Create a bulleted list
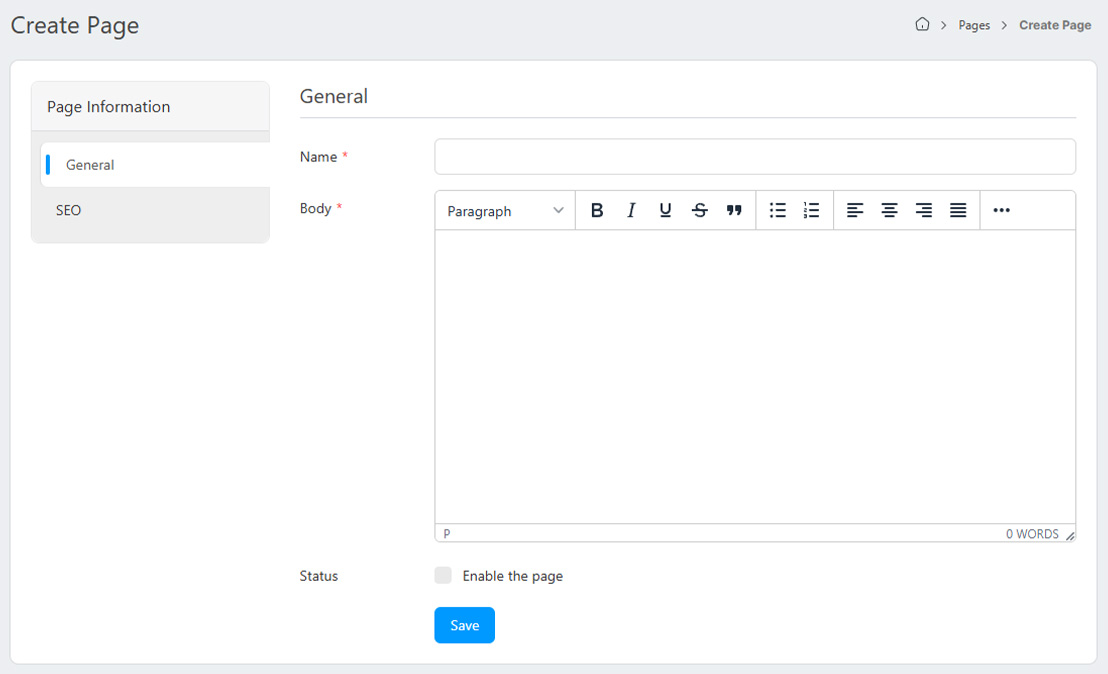This screenshot has width=1108, height=674. tap(777, 210)
